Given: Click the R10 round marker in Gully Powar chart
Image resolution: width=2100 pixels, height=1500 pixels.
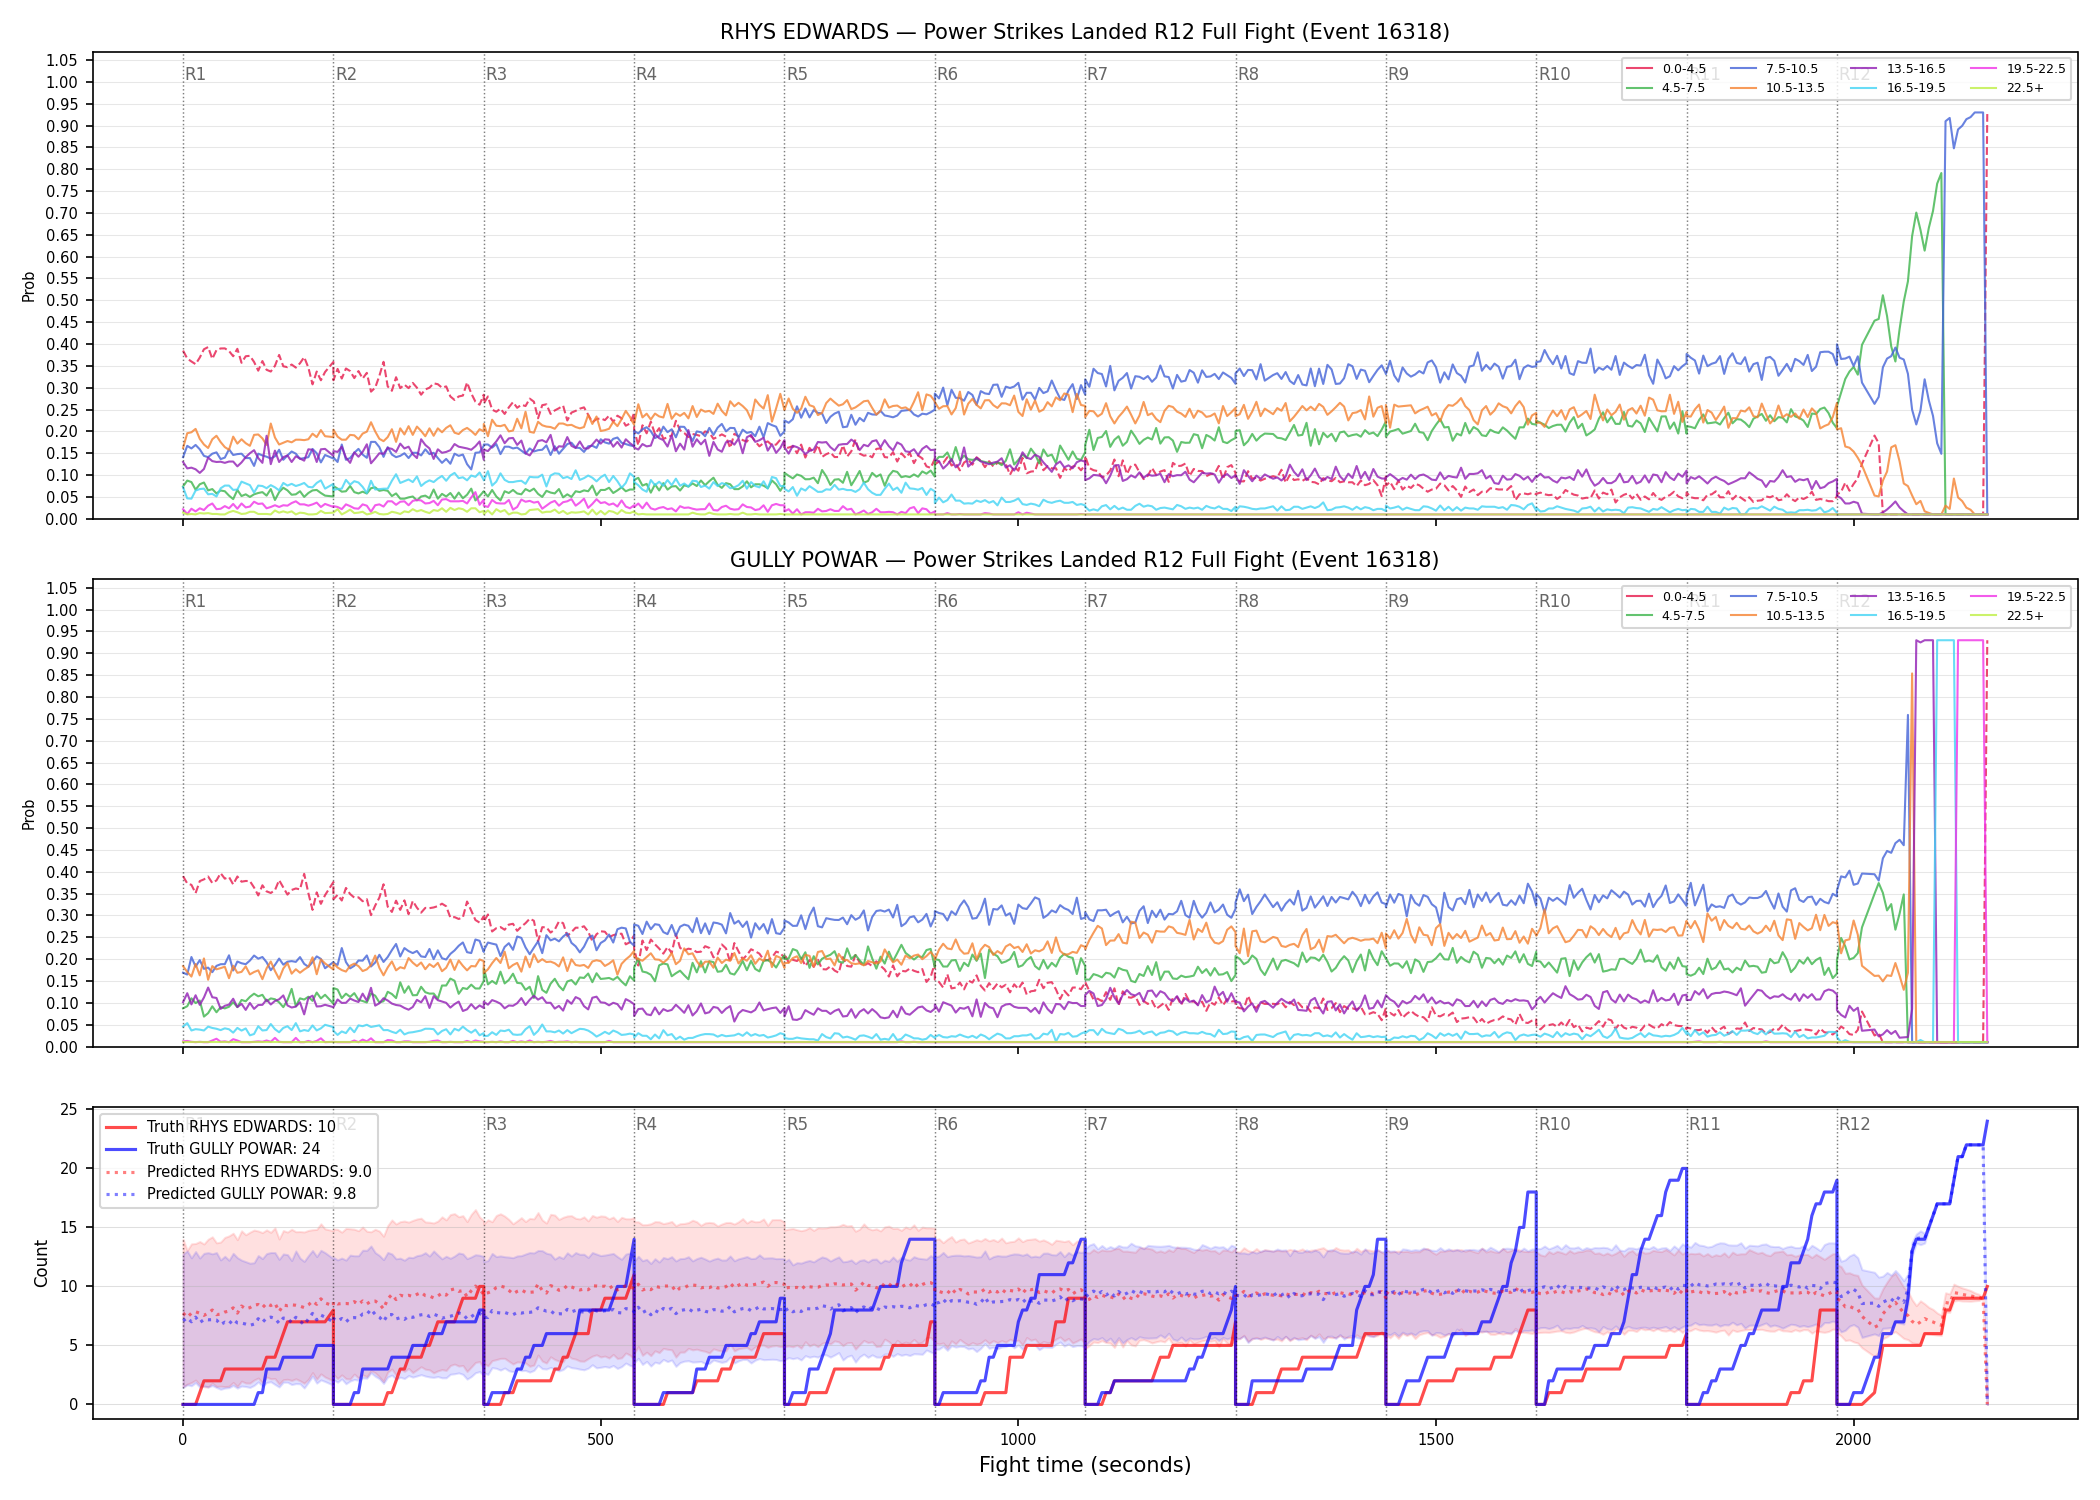Looking at the screenshot, I should click(1554, 601).
